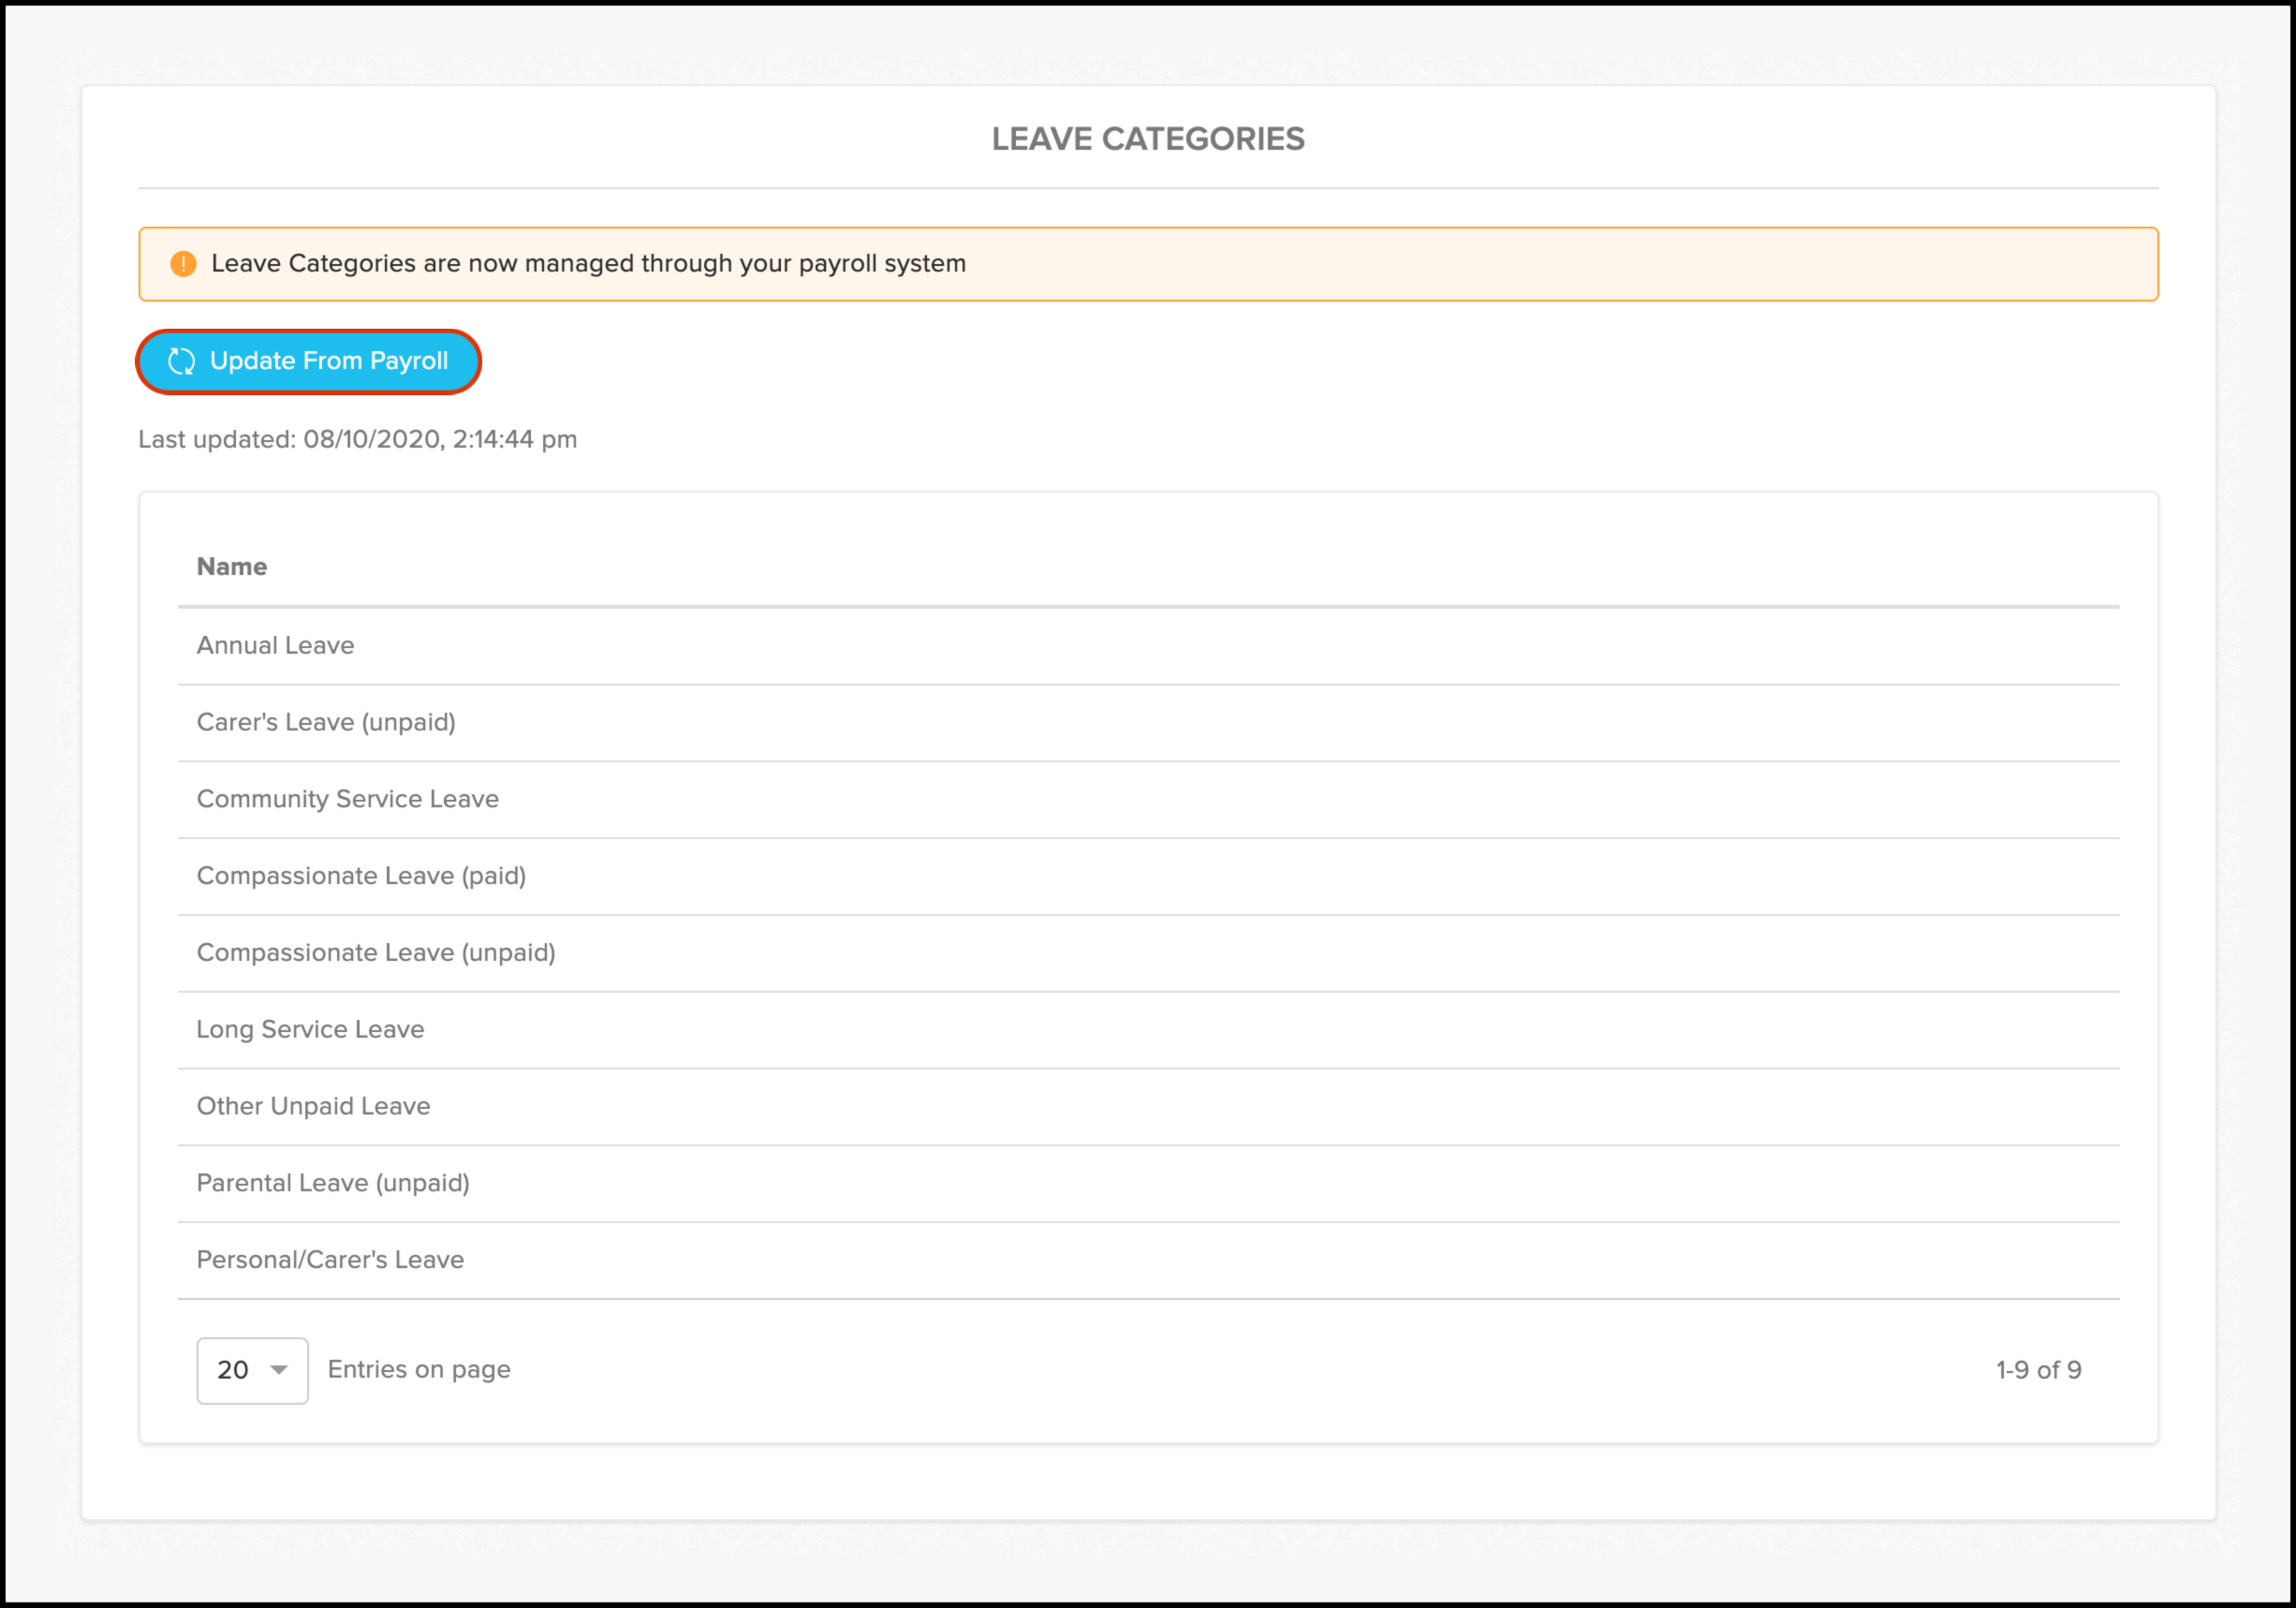Select the Carer's Leave (unpaid) row
The height and width of the screenshot is (1608, 2296).
point(325,722)
